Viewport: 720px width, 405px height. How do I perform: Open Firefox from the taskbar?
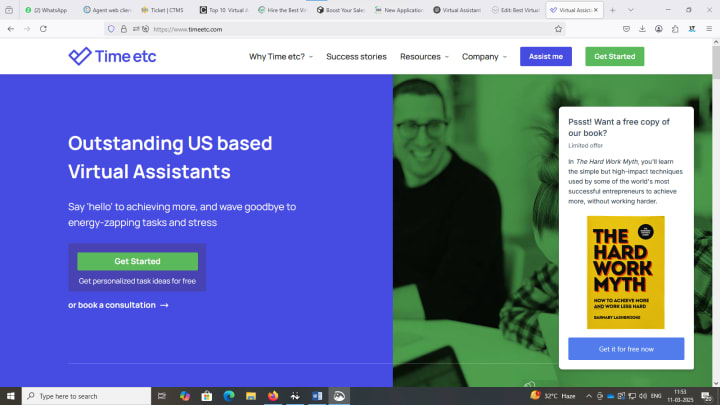tap(273, 396)
